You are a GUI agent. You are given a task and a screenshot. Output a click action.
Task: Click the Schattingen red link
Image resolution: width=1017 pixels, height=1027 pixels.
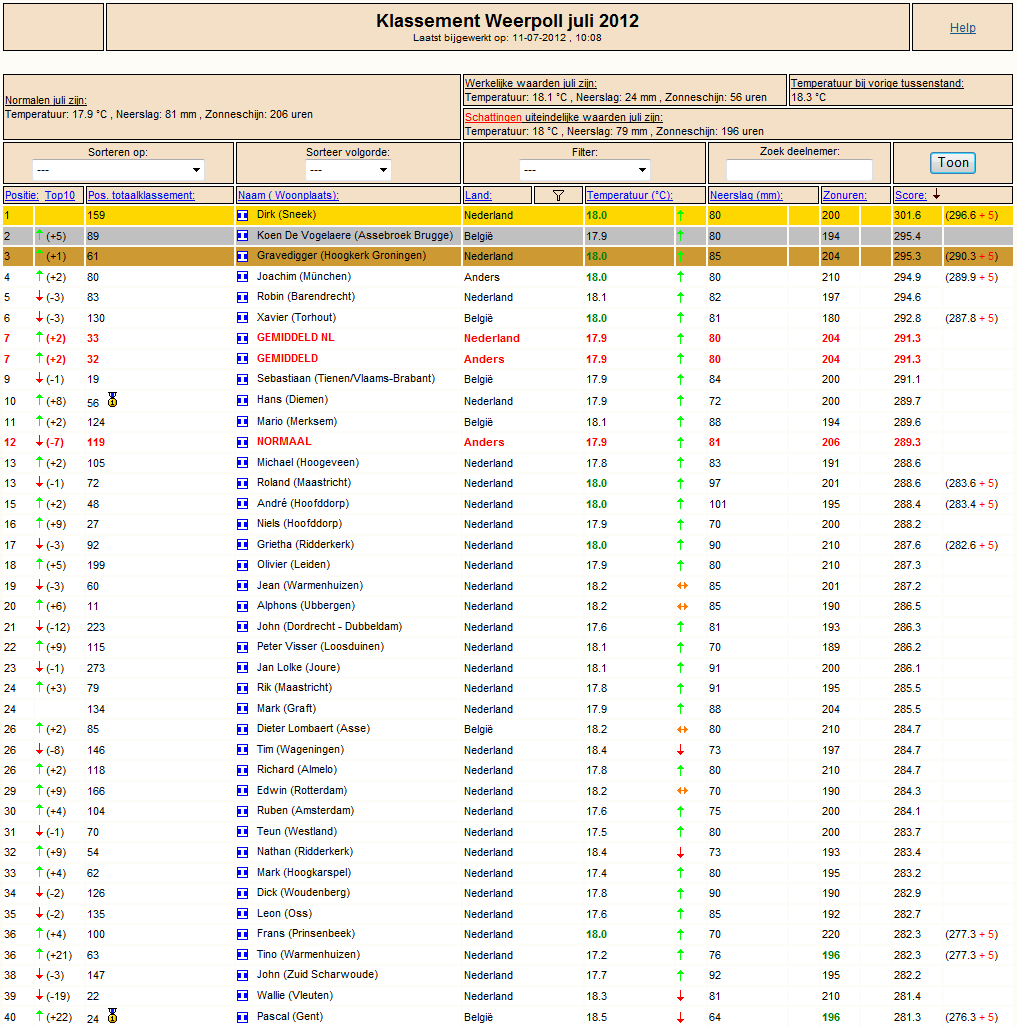point(493,117)
